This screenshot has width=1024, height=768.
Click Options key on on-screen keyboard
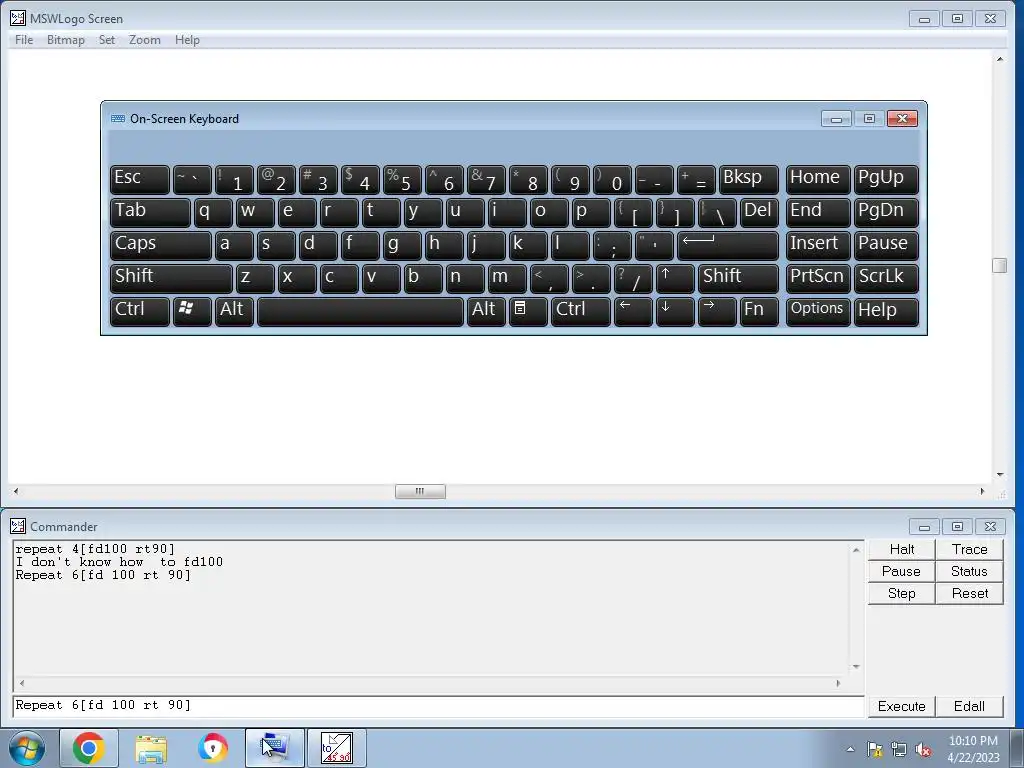(818, 311)
